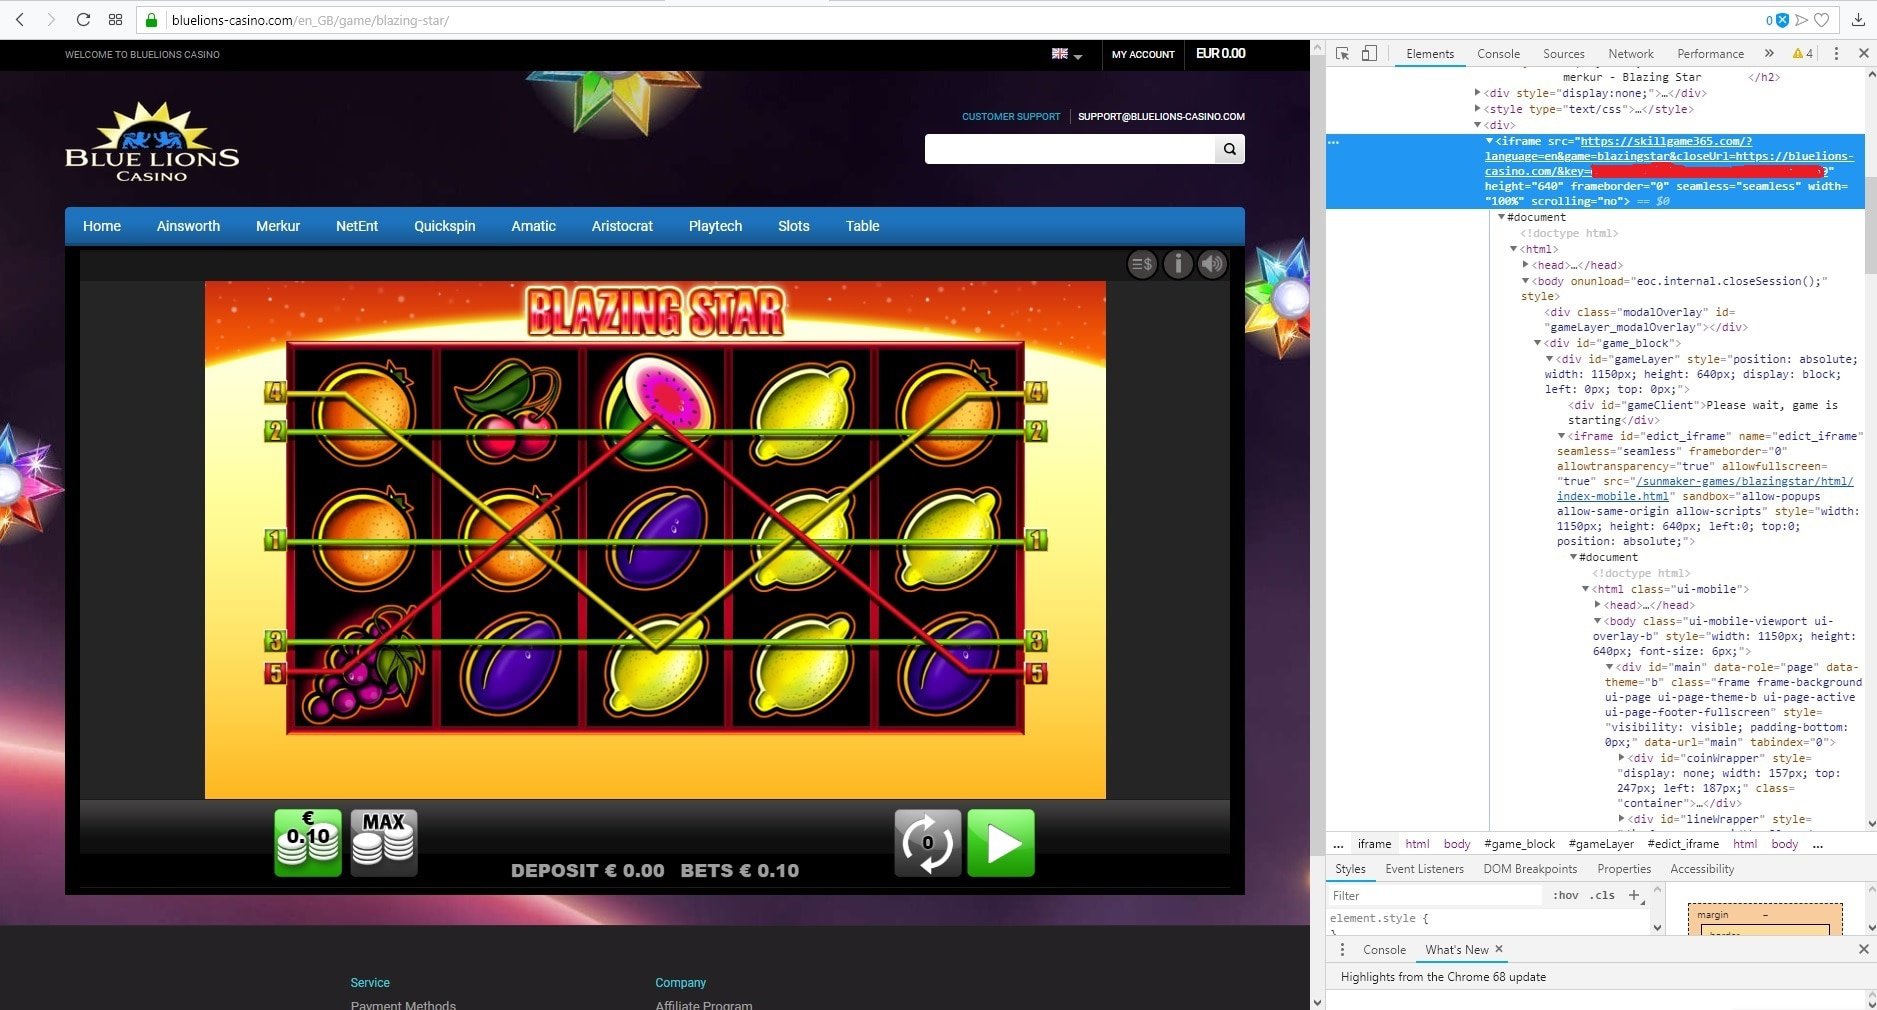The width and height of the screenshot is (1877, 1010).
Task: Add new style rule plus icon
Action: pyautogui.click(x=1634, y=895)
